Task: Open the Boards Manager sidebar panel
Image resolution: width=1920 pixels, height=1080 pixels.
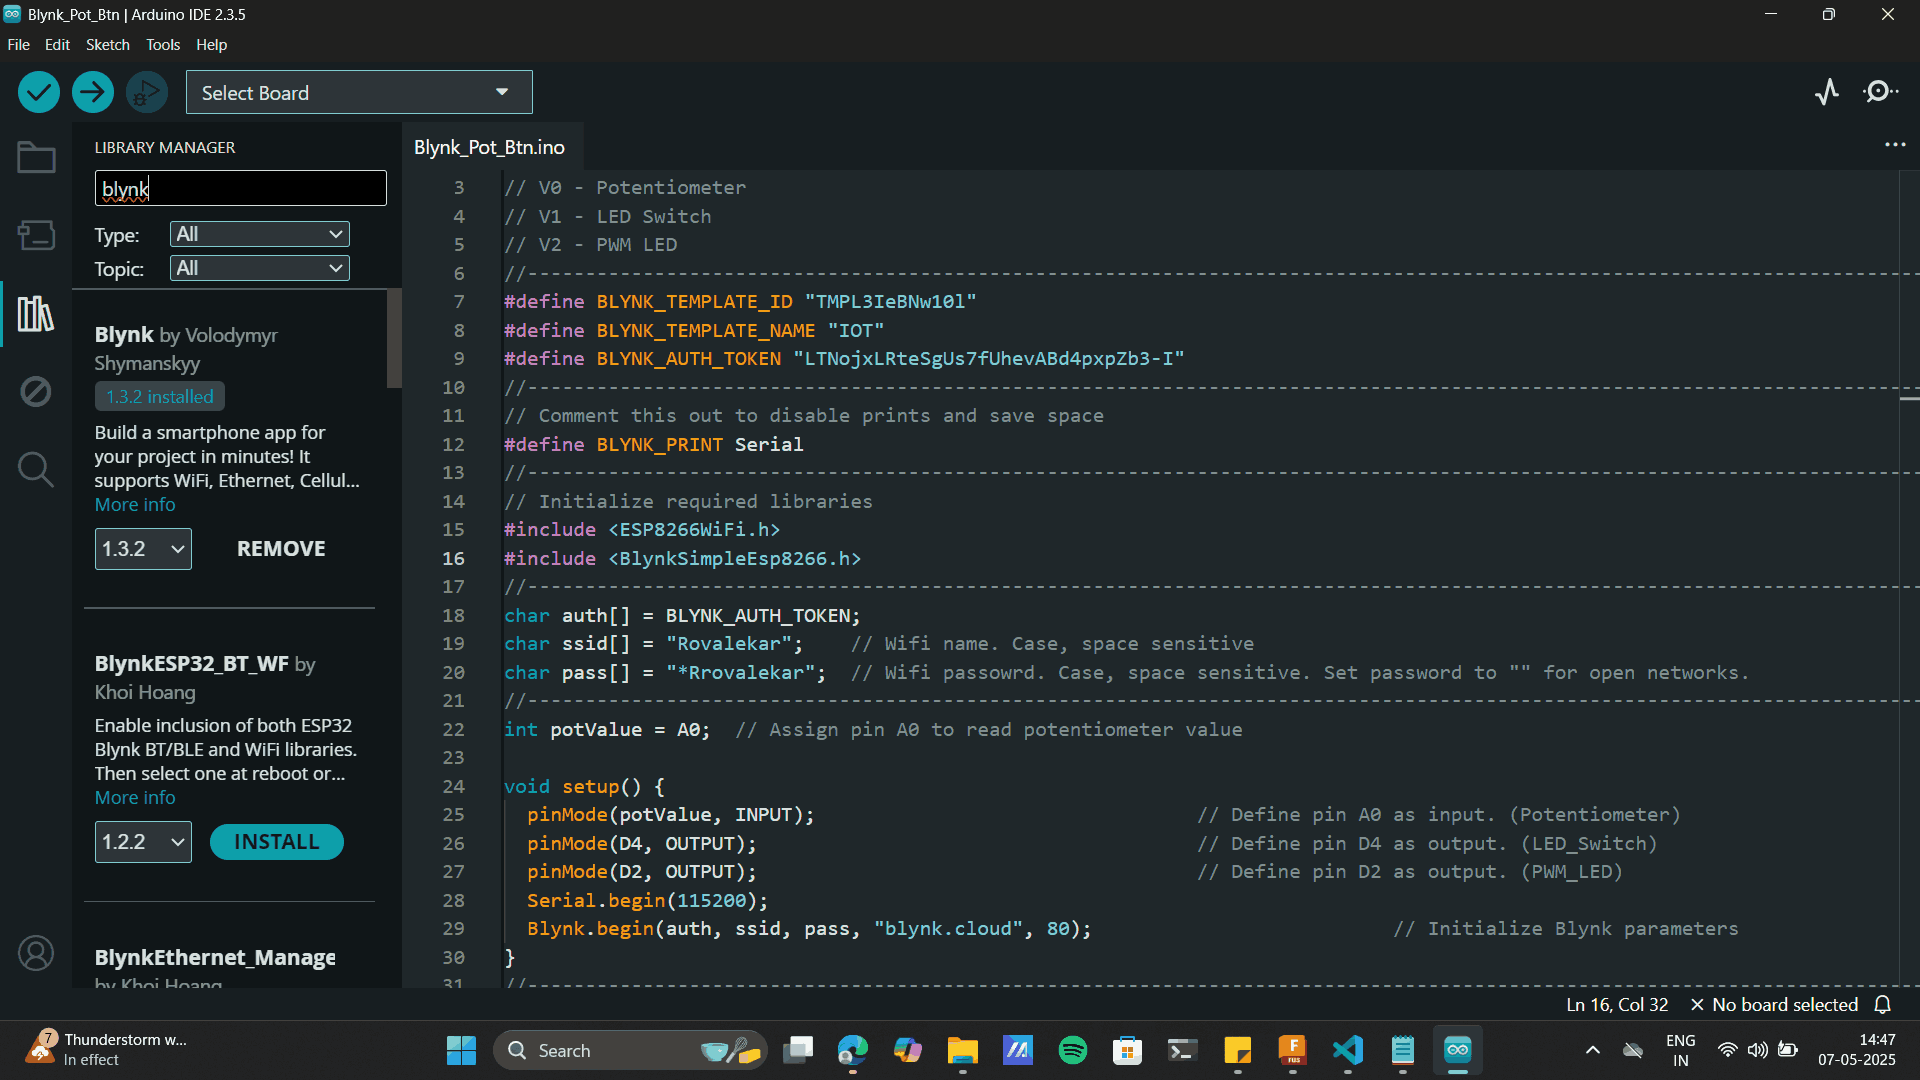Action: 36,235
